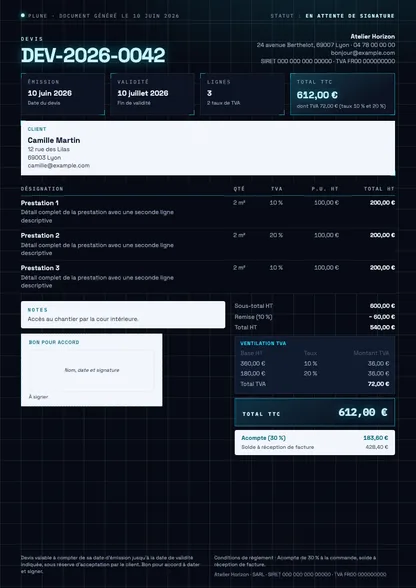Screen dimensions: 416x588
Task: Click the address line 24 avenue Berthelot
Action: point(326,45)
